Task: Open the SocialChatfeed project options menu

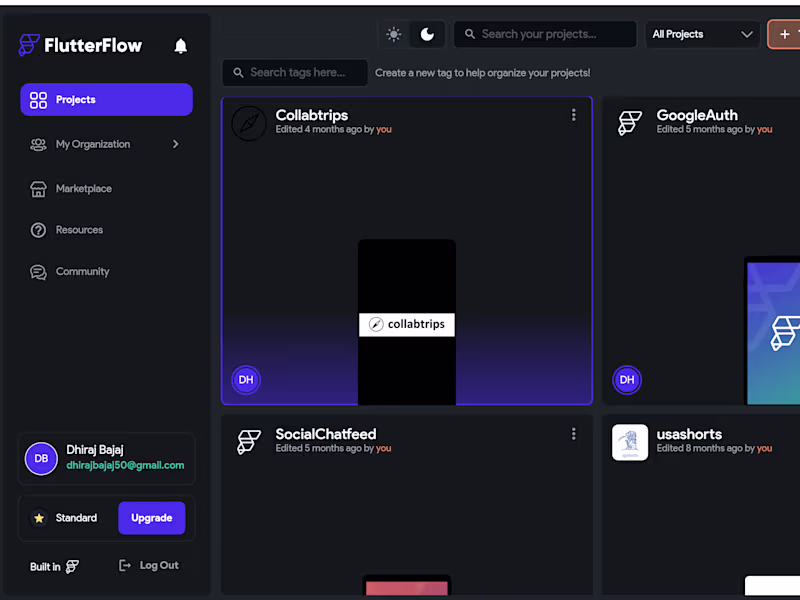Action: [x=574, y=434]
